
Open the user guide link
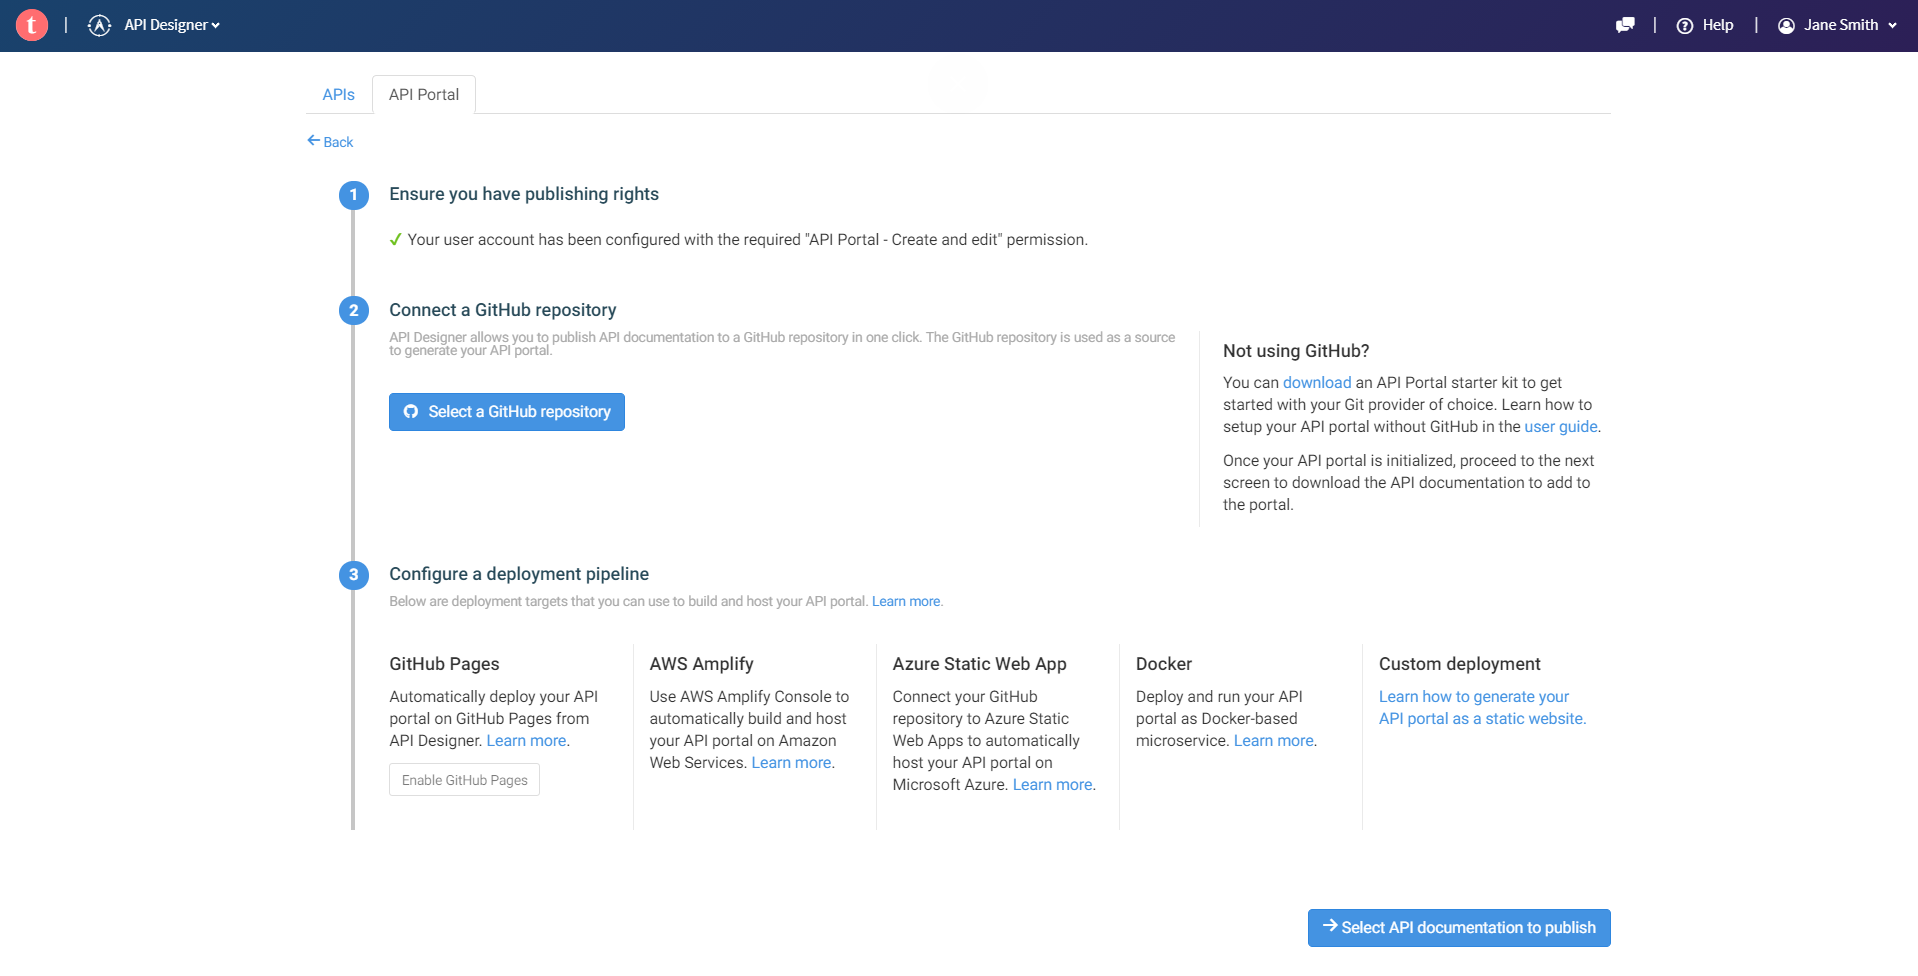[x=1561, y=426]
